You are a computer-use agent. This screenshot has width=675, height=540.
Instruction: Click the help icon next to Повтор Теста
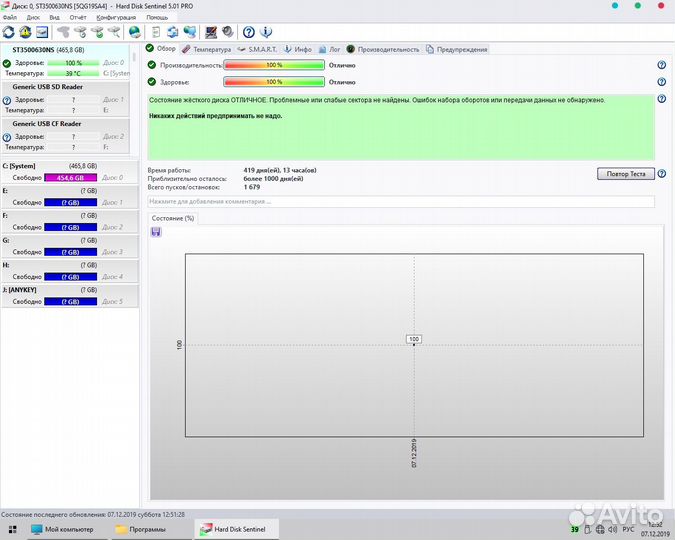pyautogui.click(x=662, y=174)
